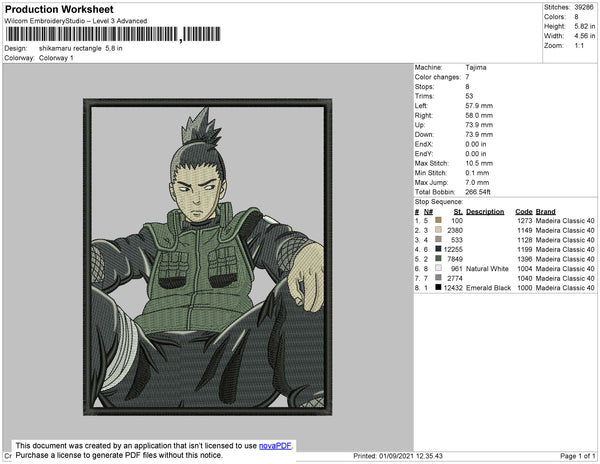Click the 'Page 1 of 1' indicator
Image resolution: width=600 pixels, height=464 pixels.
tap(577, 456)
